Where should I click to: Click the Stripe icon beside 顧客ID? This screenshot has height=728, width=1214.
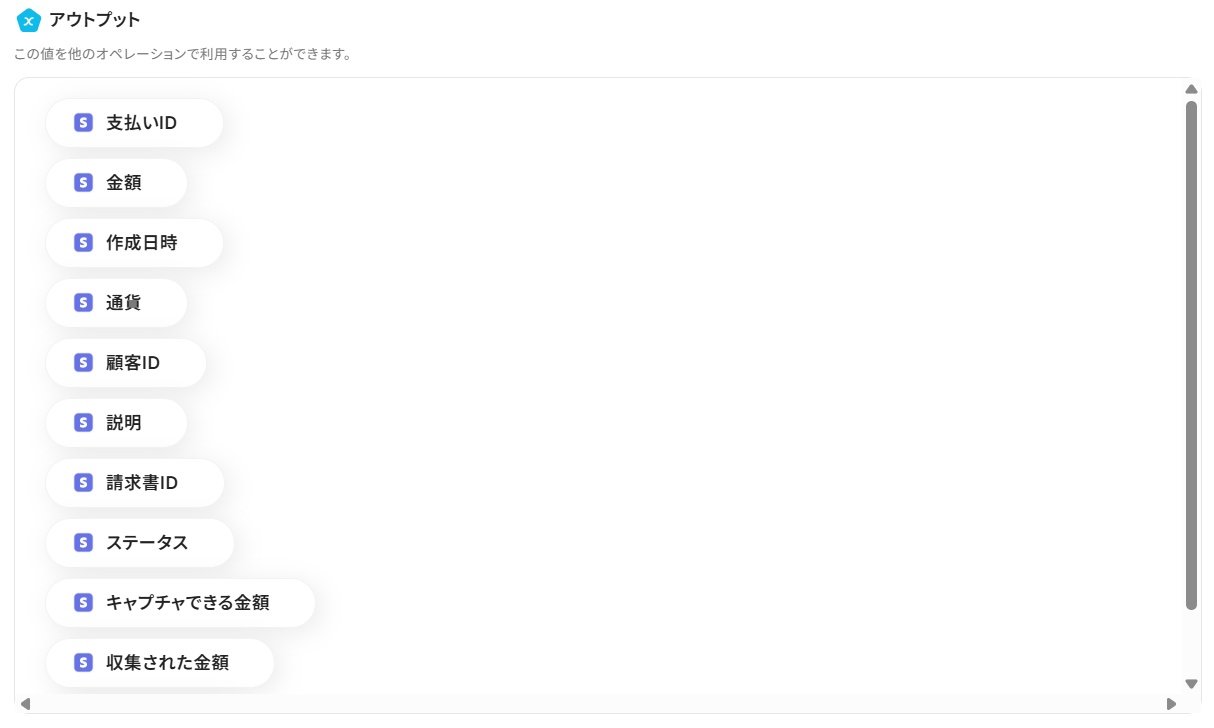tap(83, 363)
